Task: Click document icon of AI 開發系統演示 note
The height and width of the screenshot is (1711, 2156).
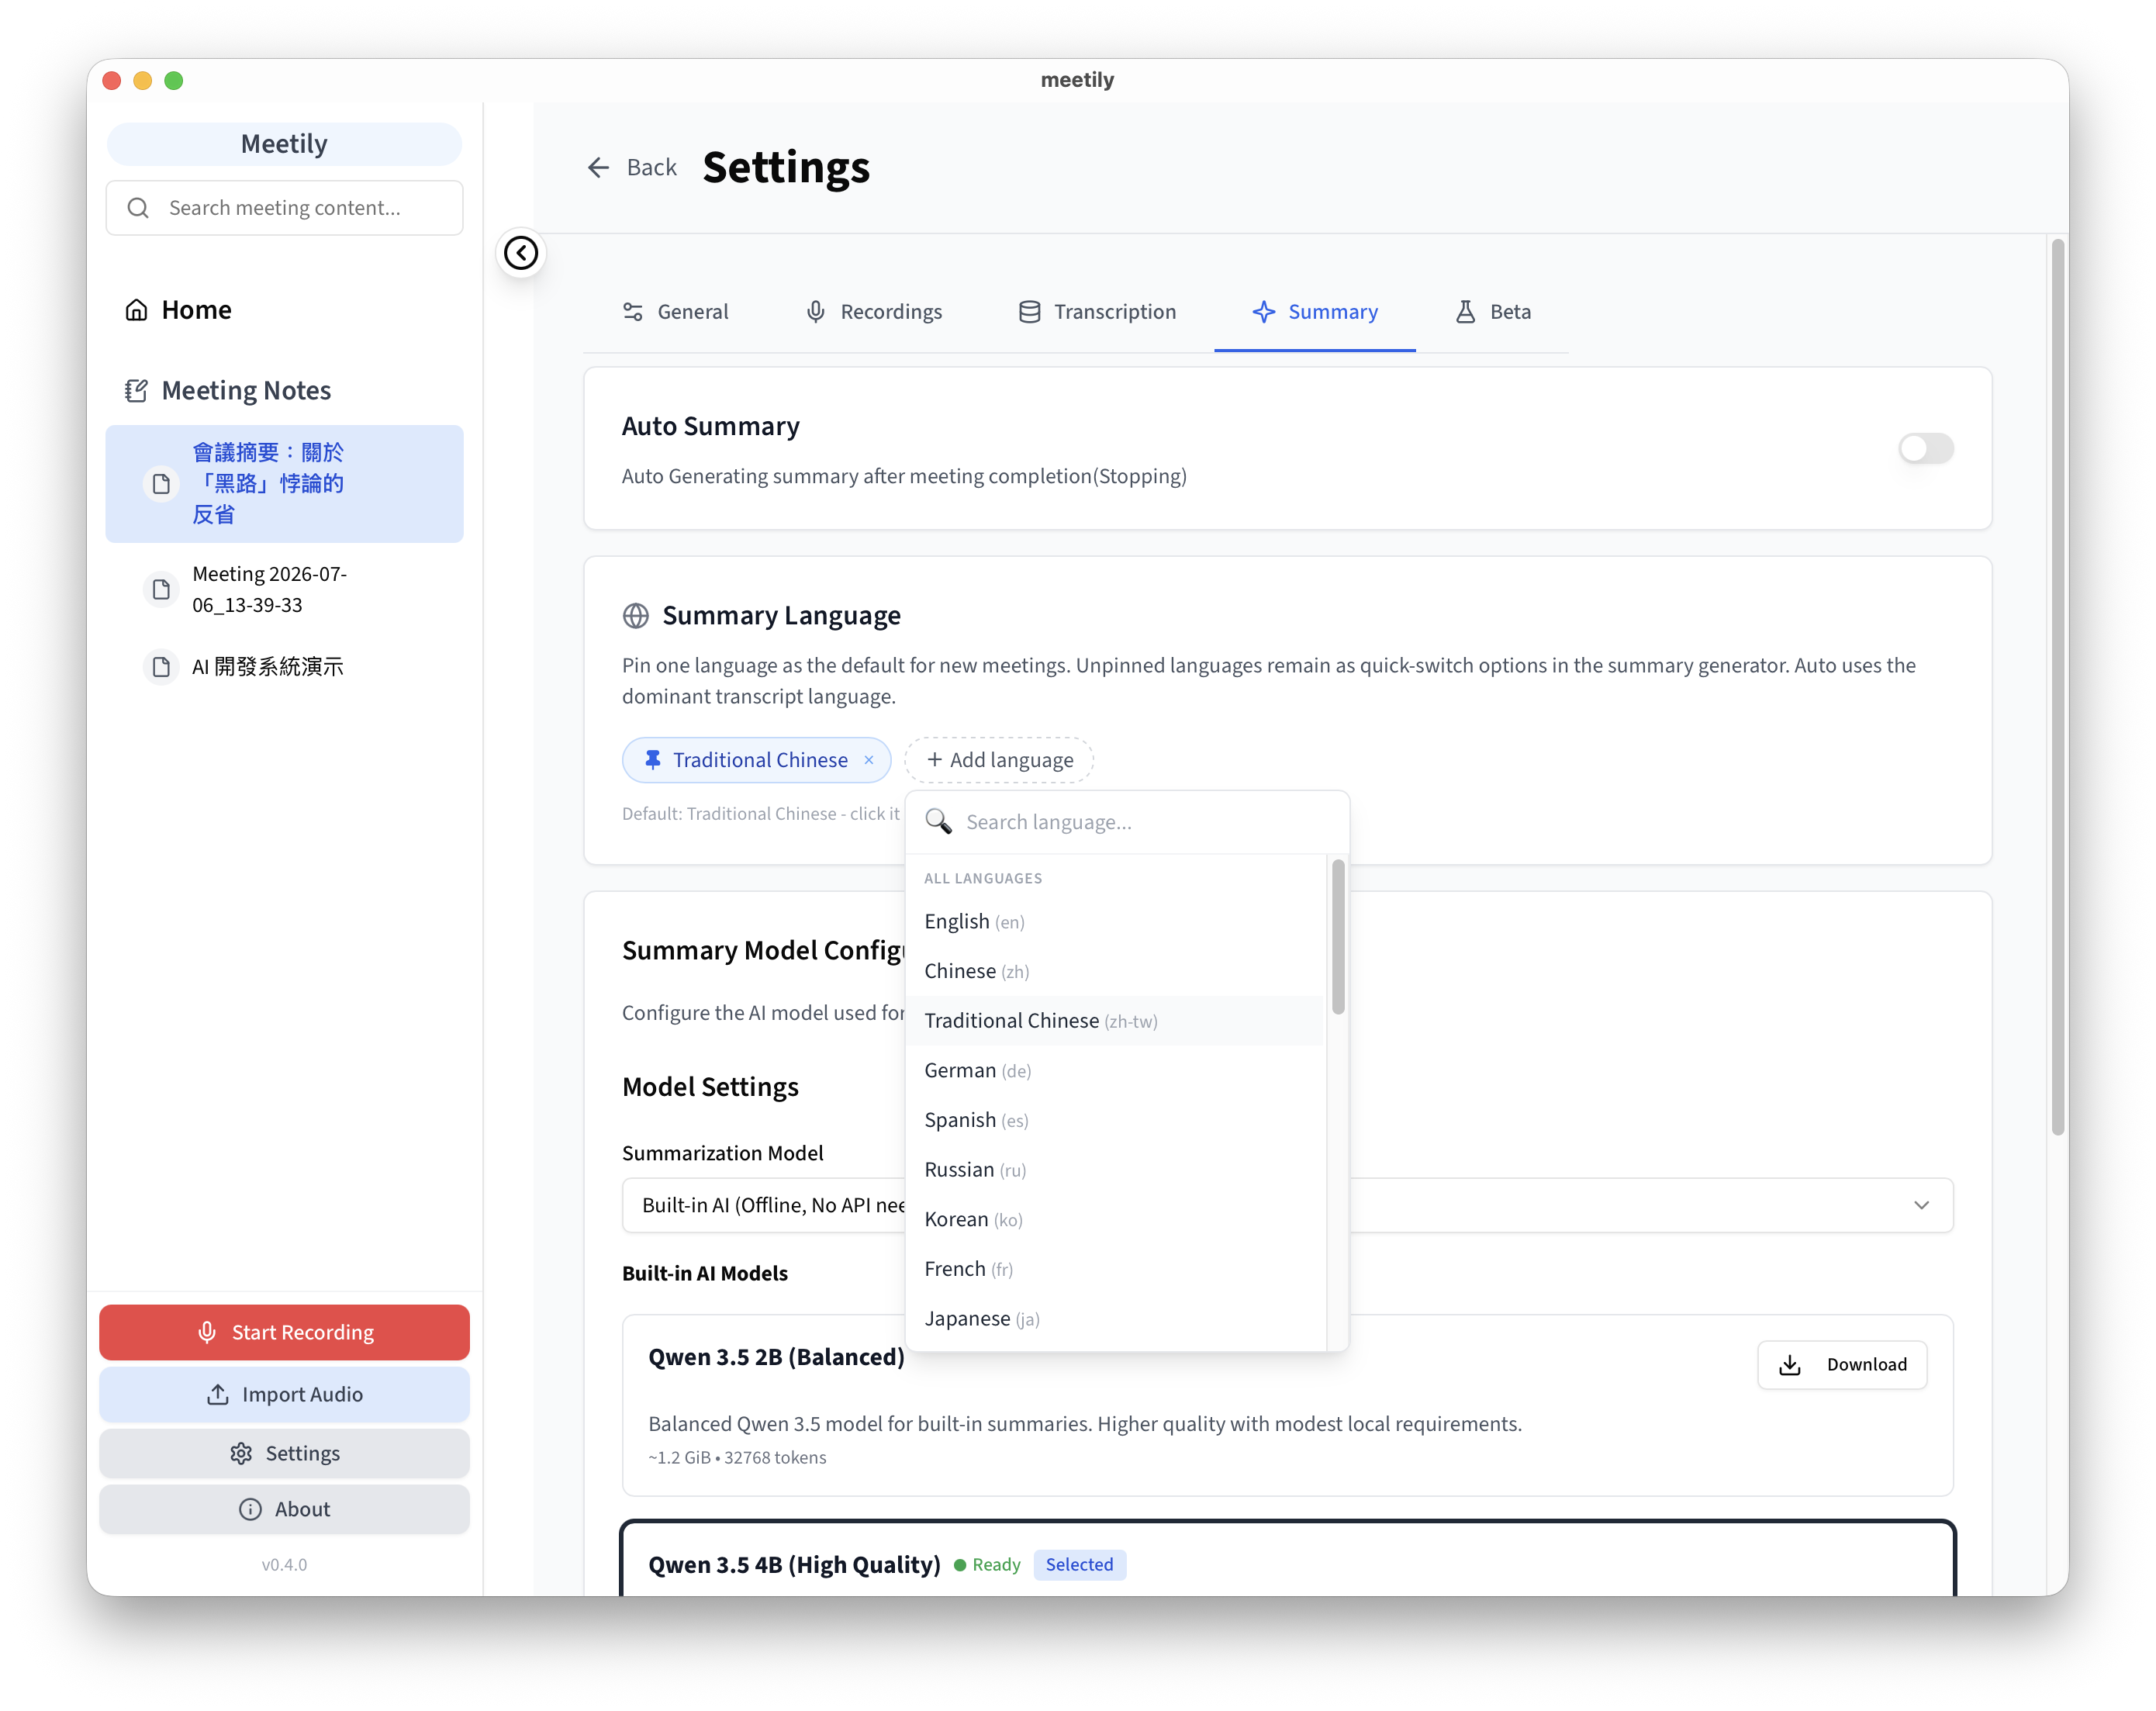Action: pyautogui.click(x=161, y=667)
